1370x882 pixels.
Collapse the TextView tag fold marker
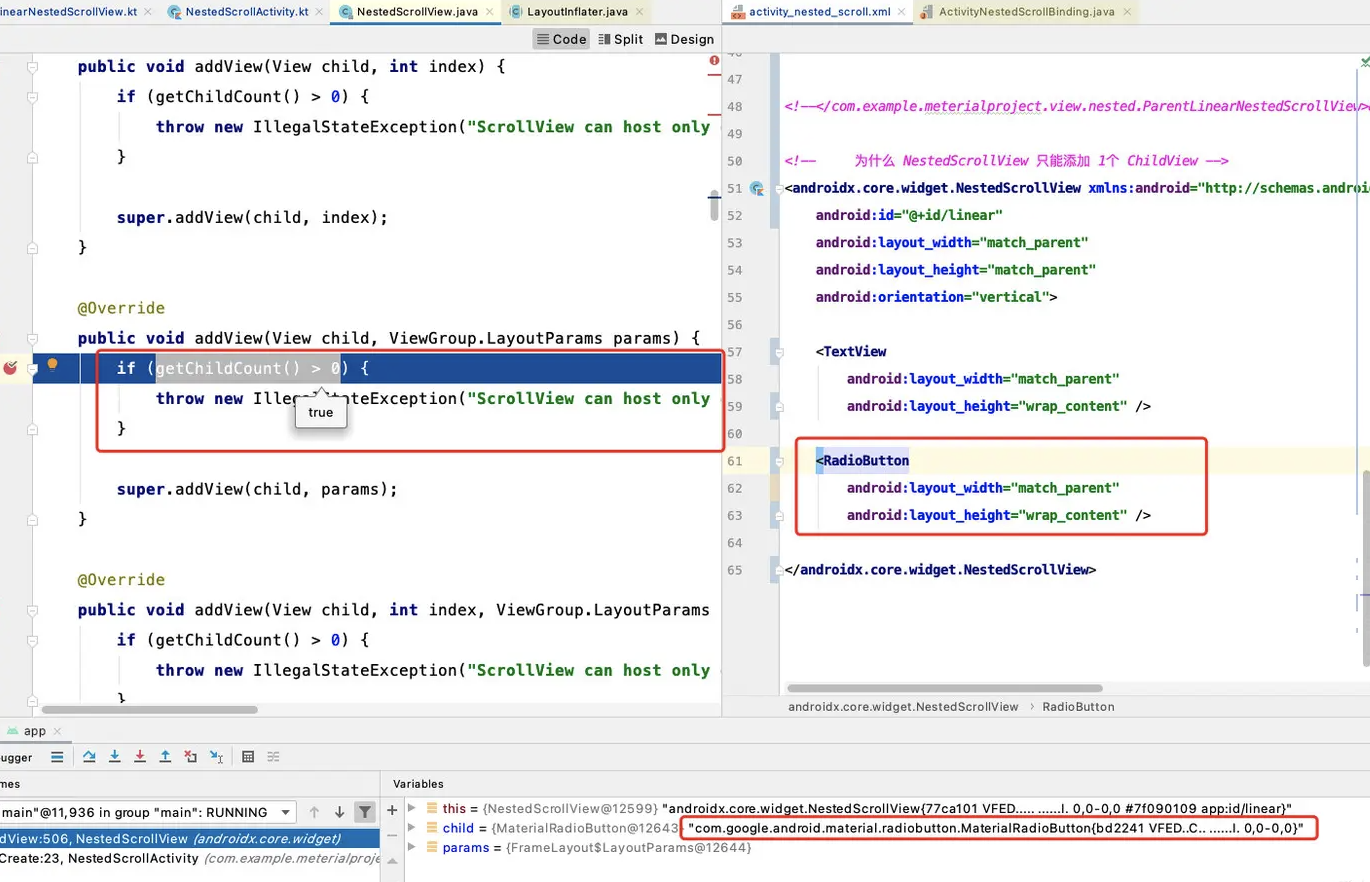pyautogui.click(x=780, y=352)
